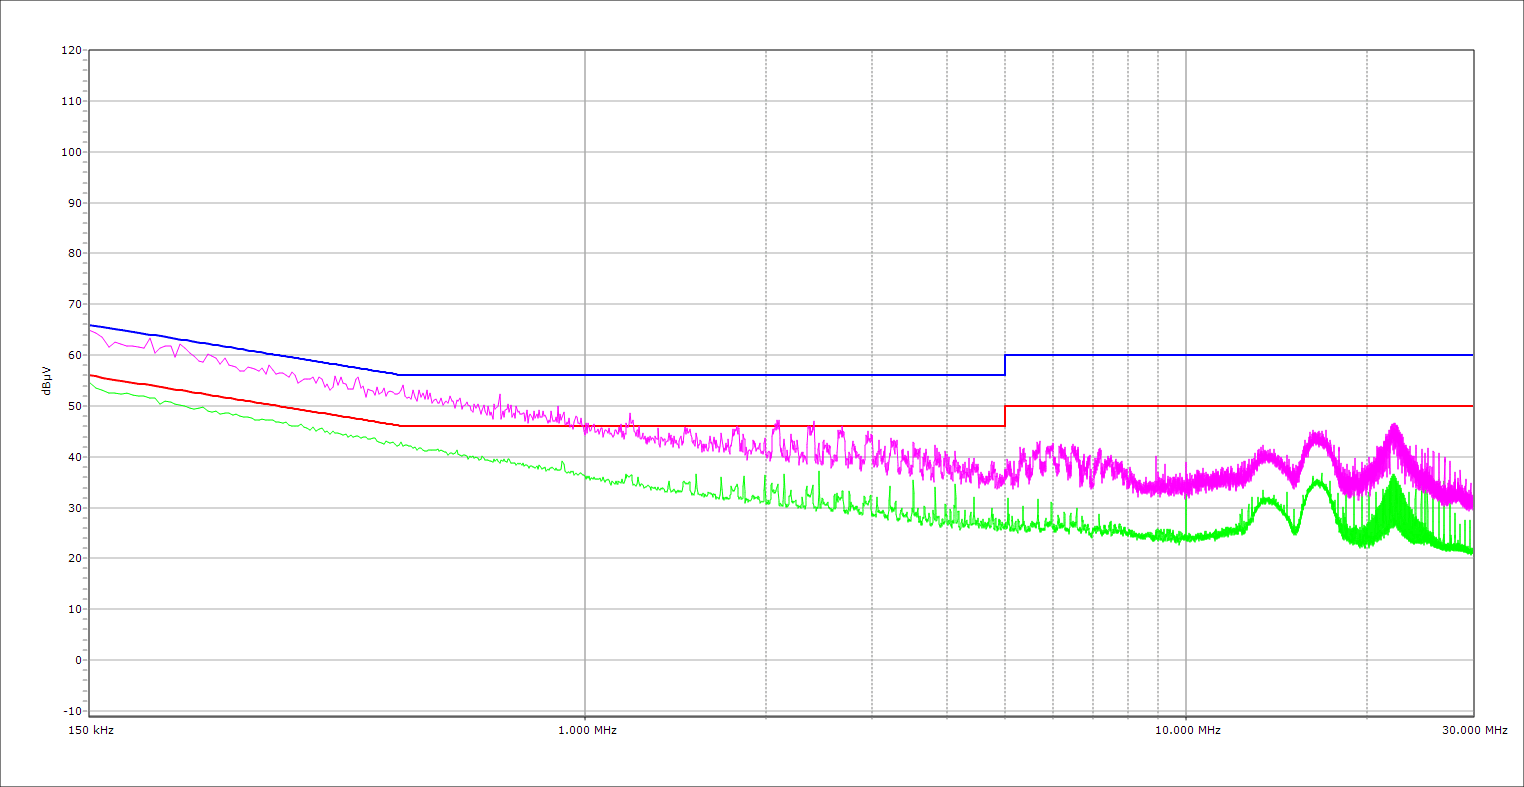
Task: Click the green trace start at 150 kHz
Action: pos(91,383)
